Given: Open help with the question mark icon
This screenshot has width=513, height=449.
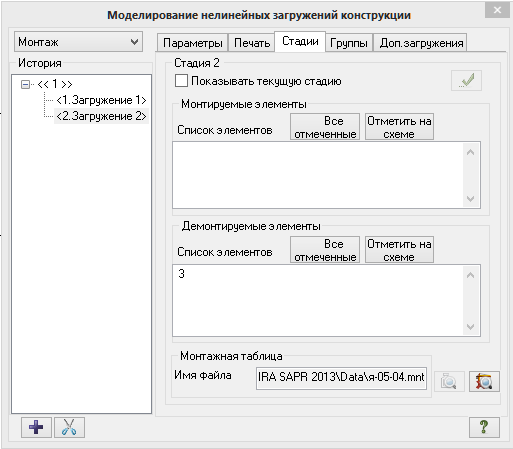Looking at the screenshot, I should pos(484,427).
